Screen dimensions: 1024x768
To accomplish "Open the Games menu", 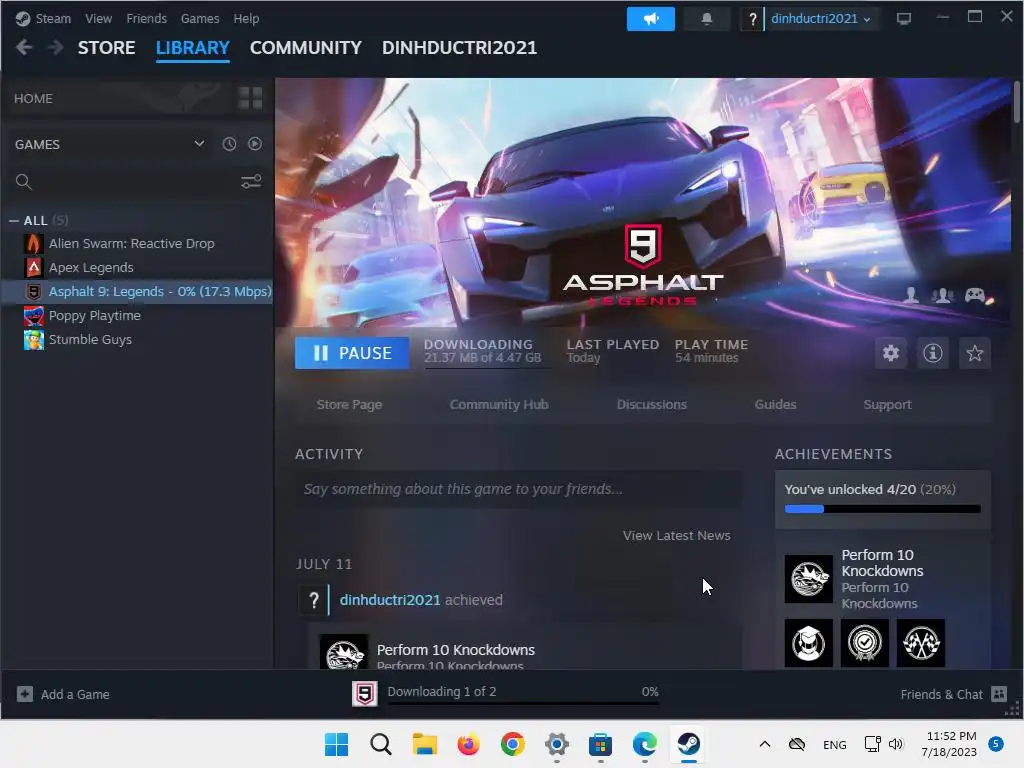I will click(200, 19).
